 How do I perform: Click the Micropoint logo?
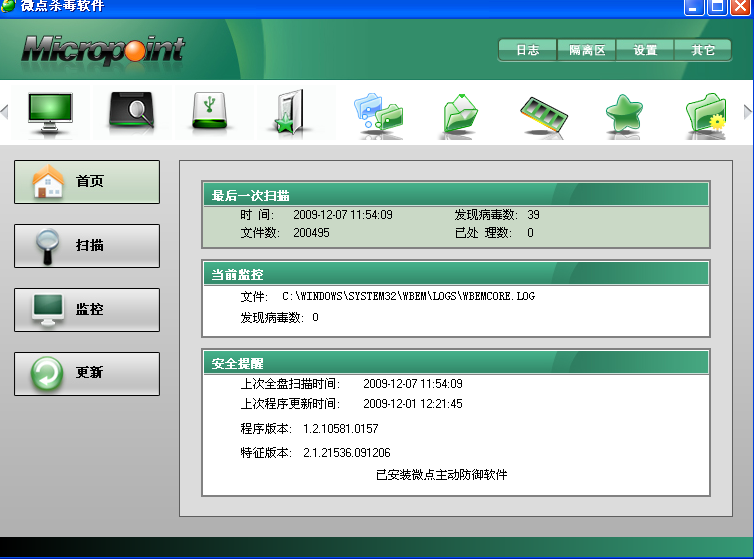103,50
